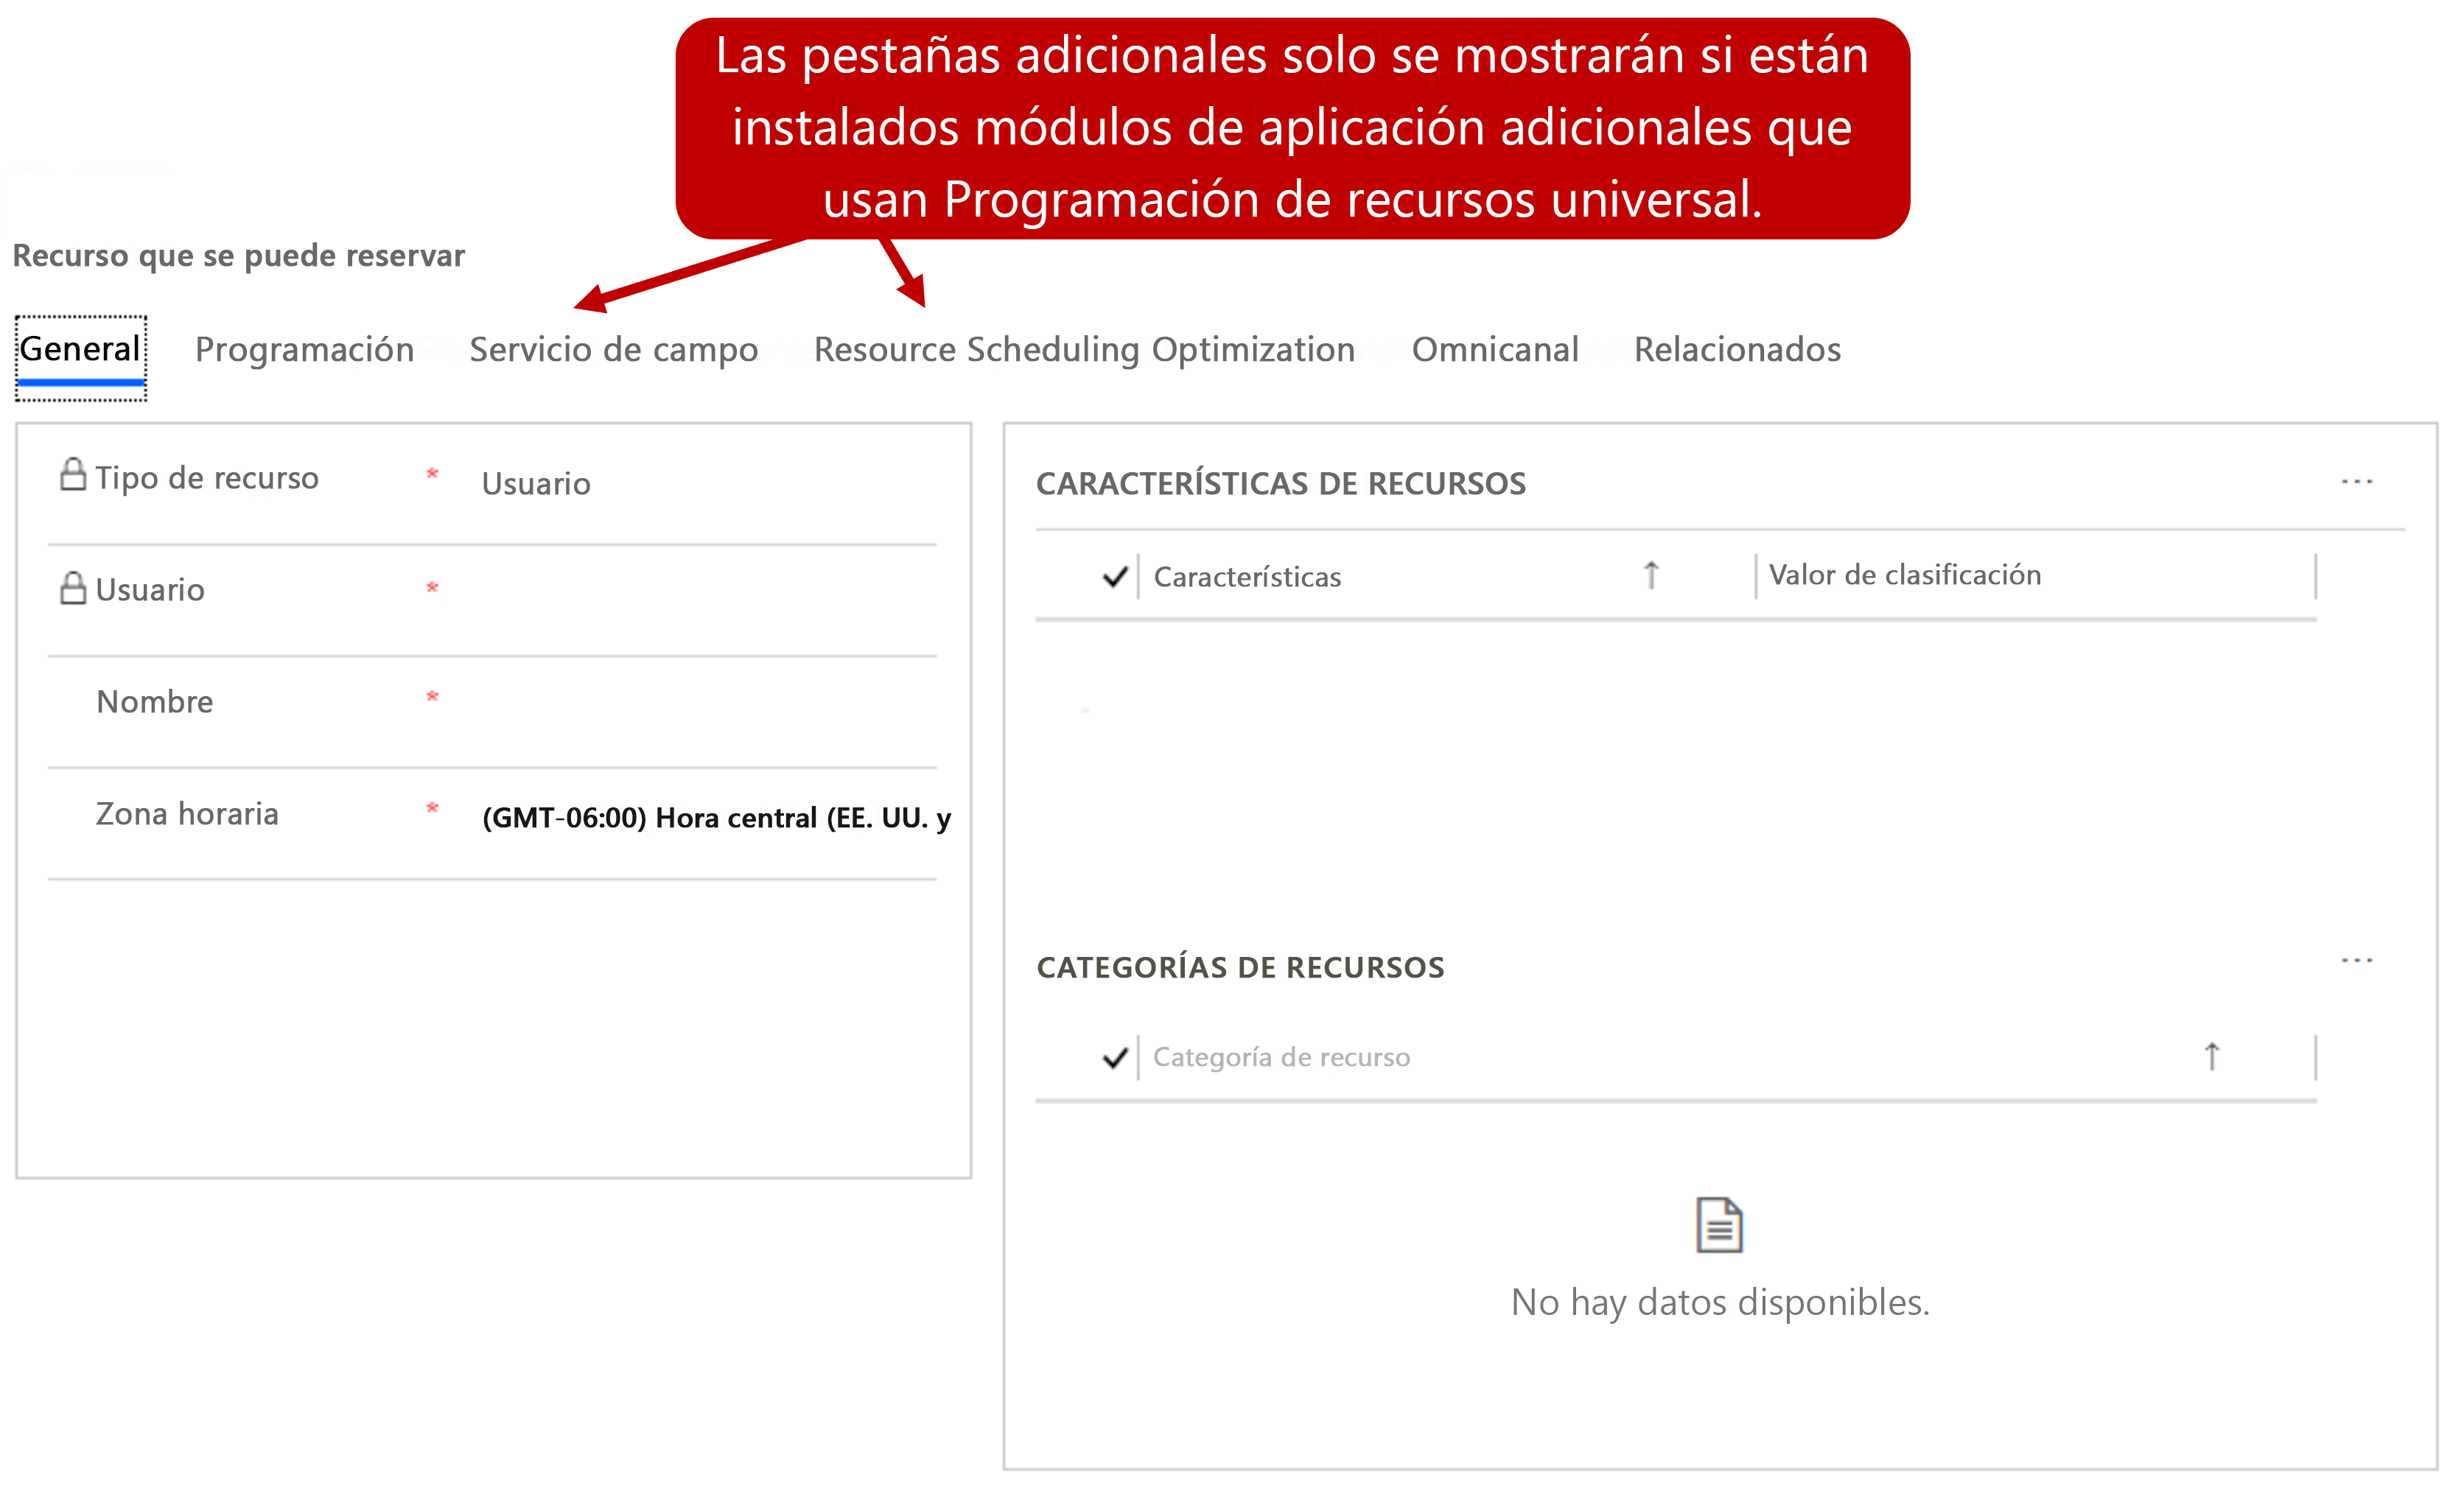Click the Categoría de recurso column header
The width and height of the screenshot is (2464, 1491).
1281,1057
